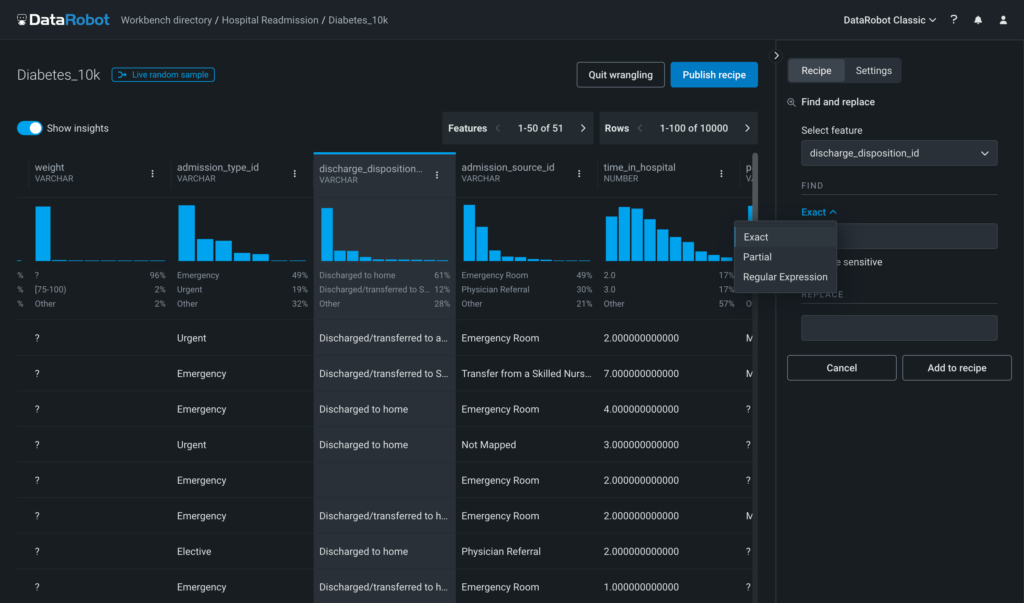
Task: Choose Partial match option
Action: [786, 257]
